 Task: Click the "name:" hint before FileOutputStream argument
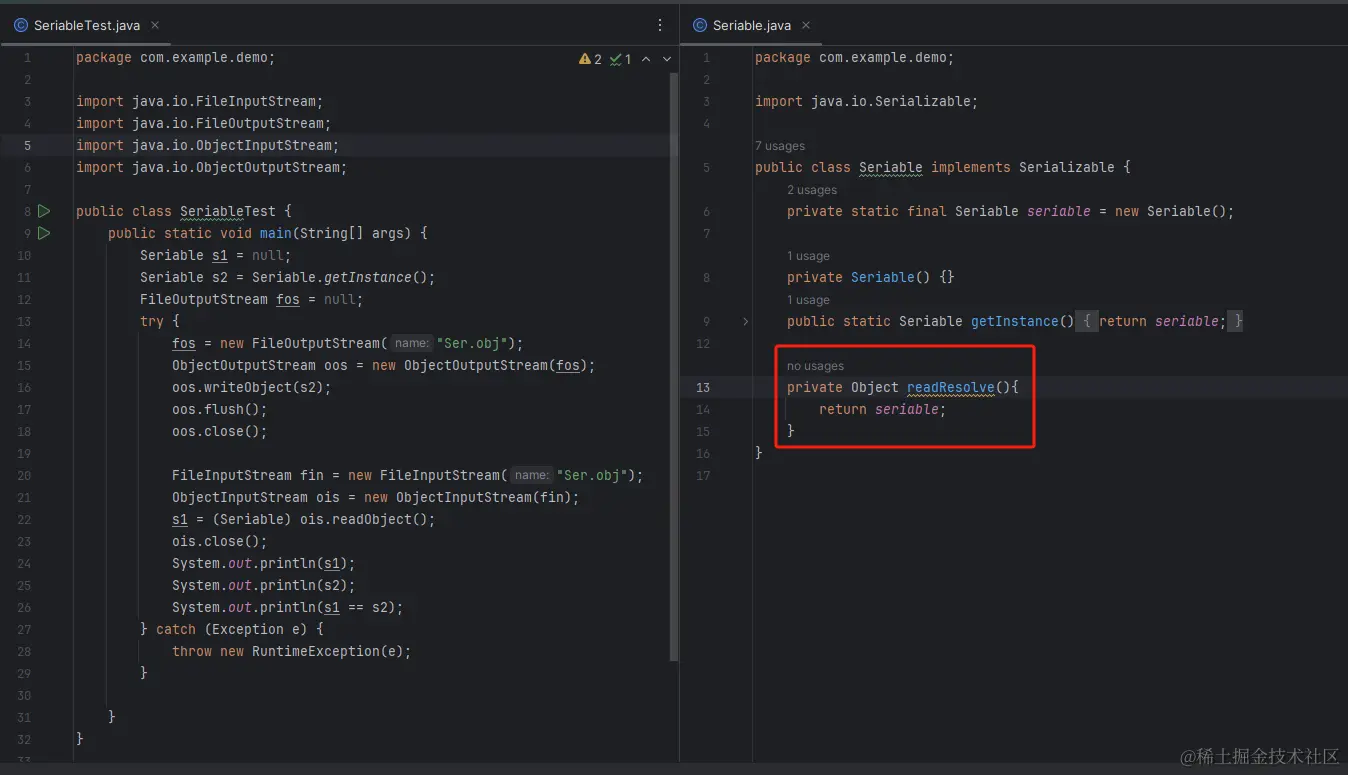click(x=411, y=343)
